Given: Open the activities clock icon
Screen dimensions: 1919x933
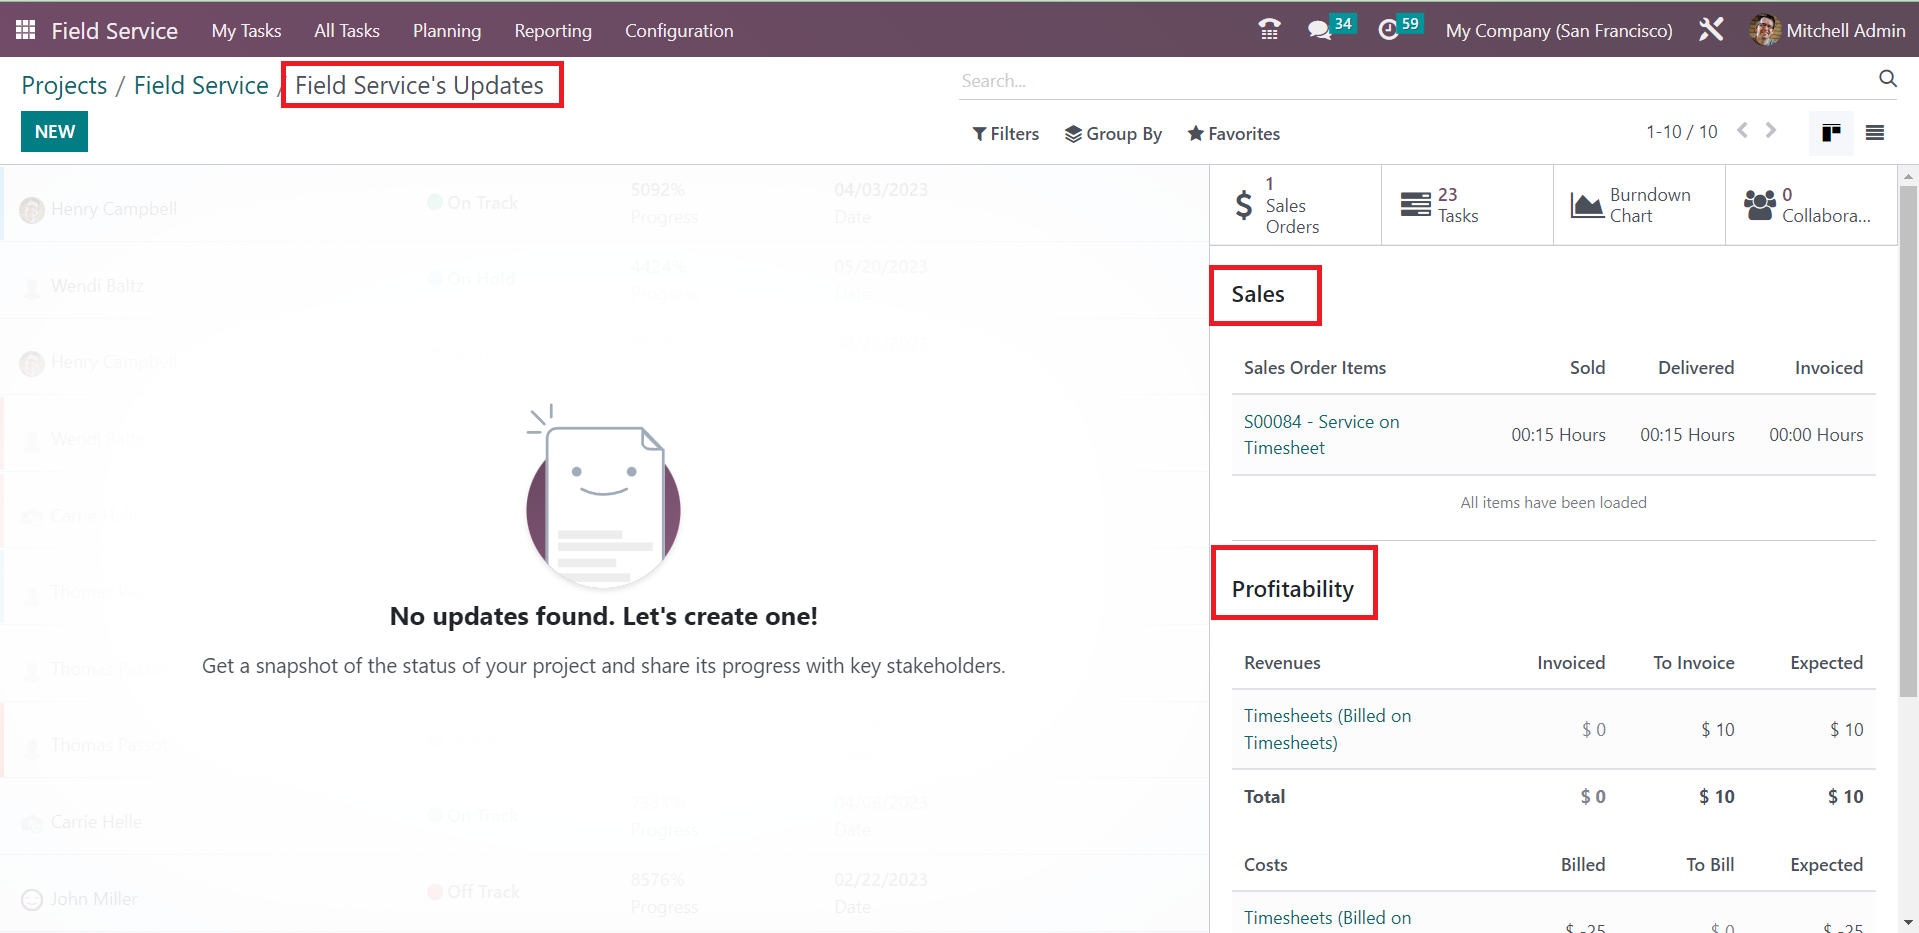Looking at the screenshot, I should click(x=1388, y=30).
